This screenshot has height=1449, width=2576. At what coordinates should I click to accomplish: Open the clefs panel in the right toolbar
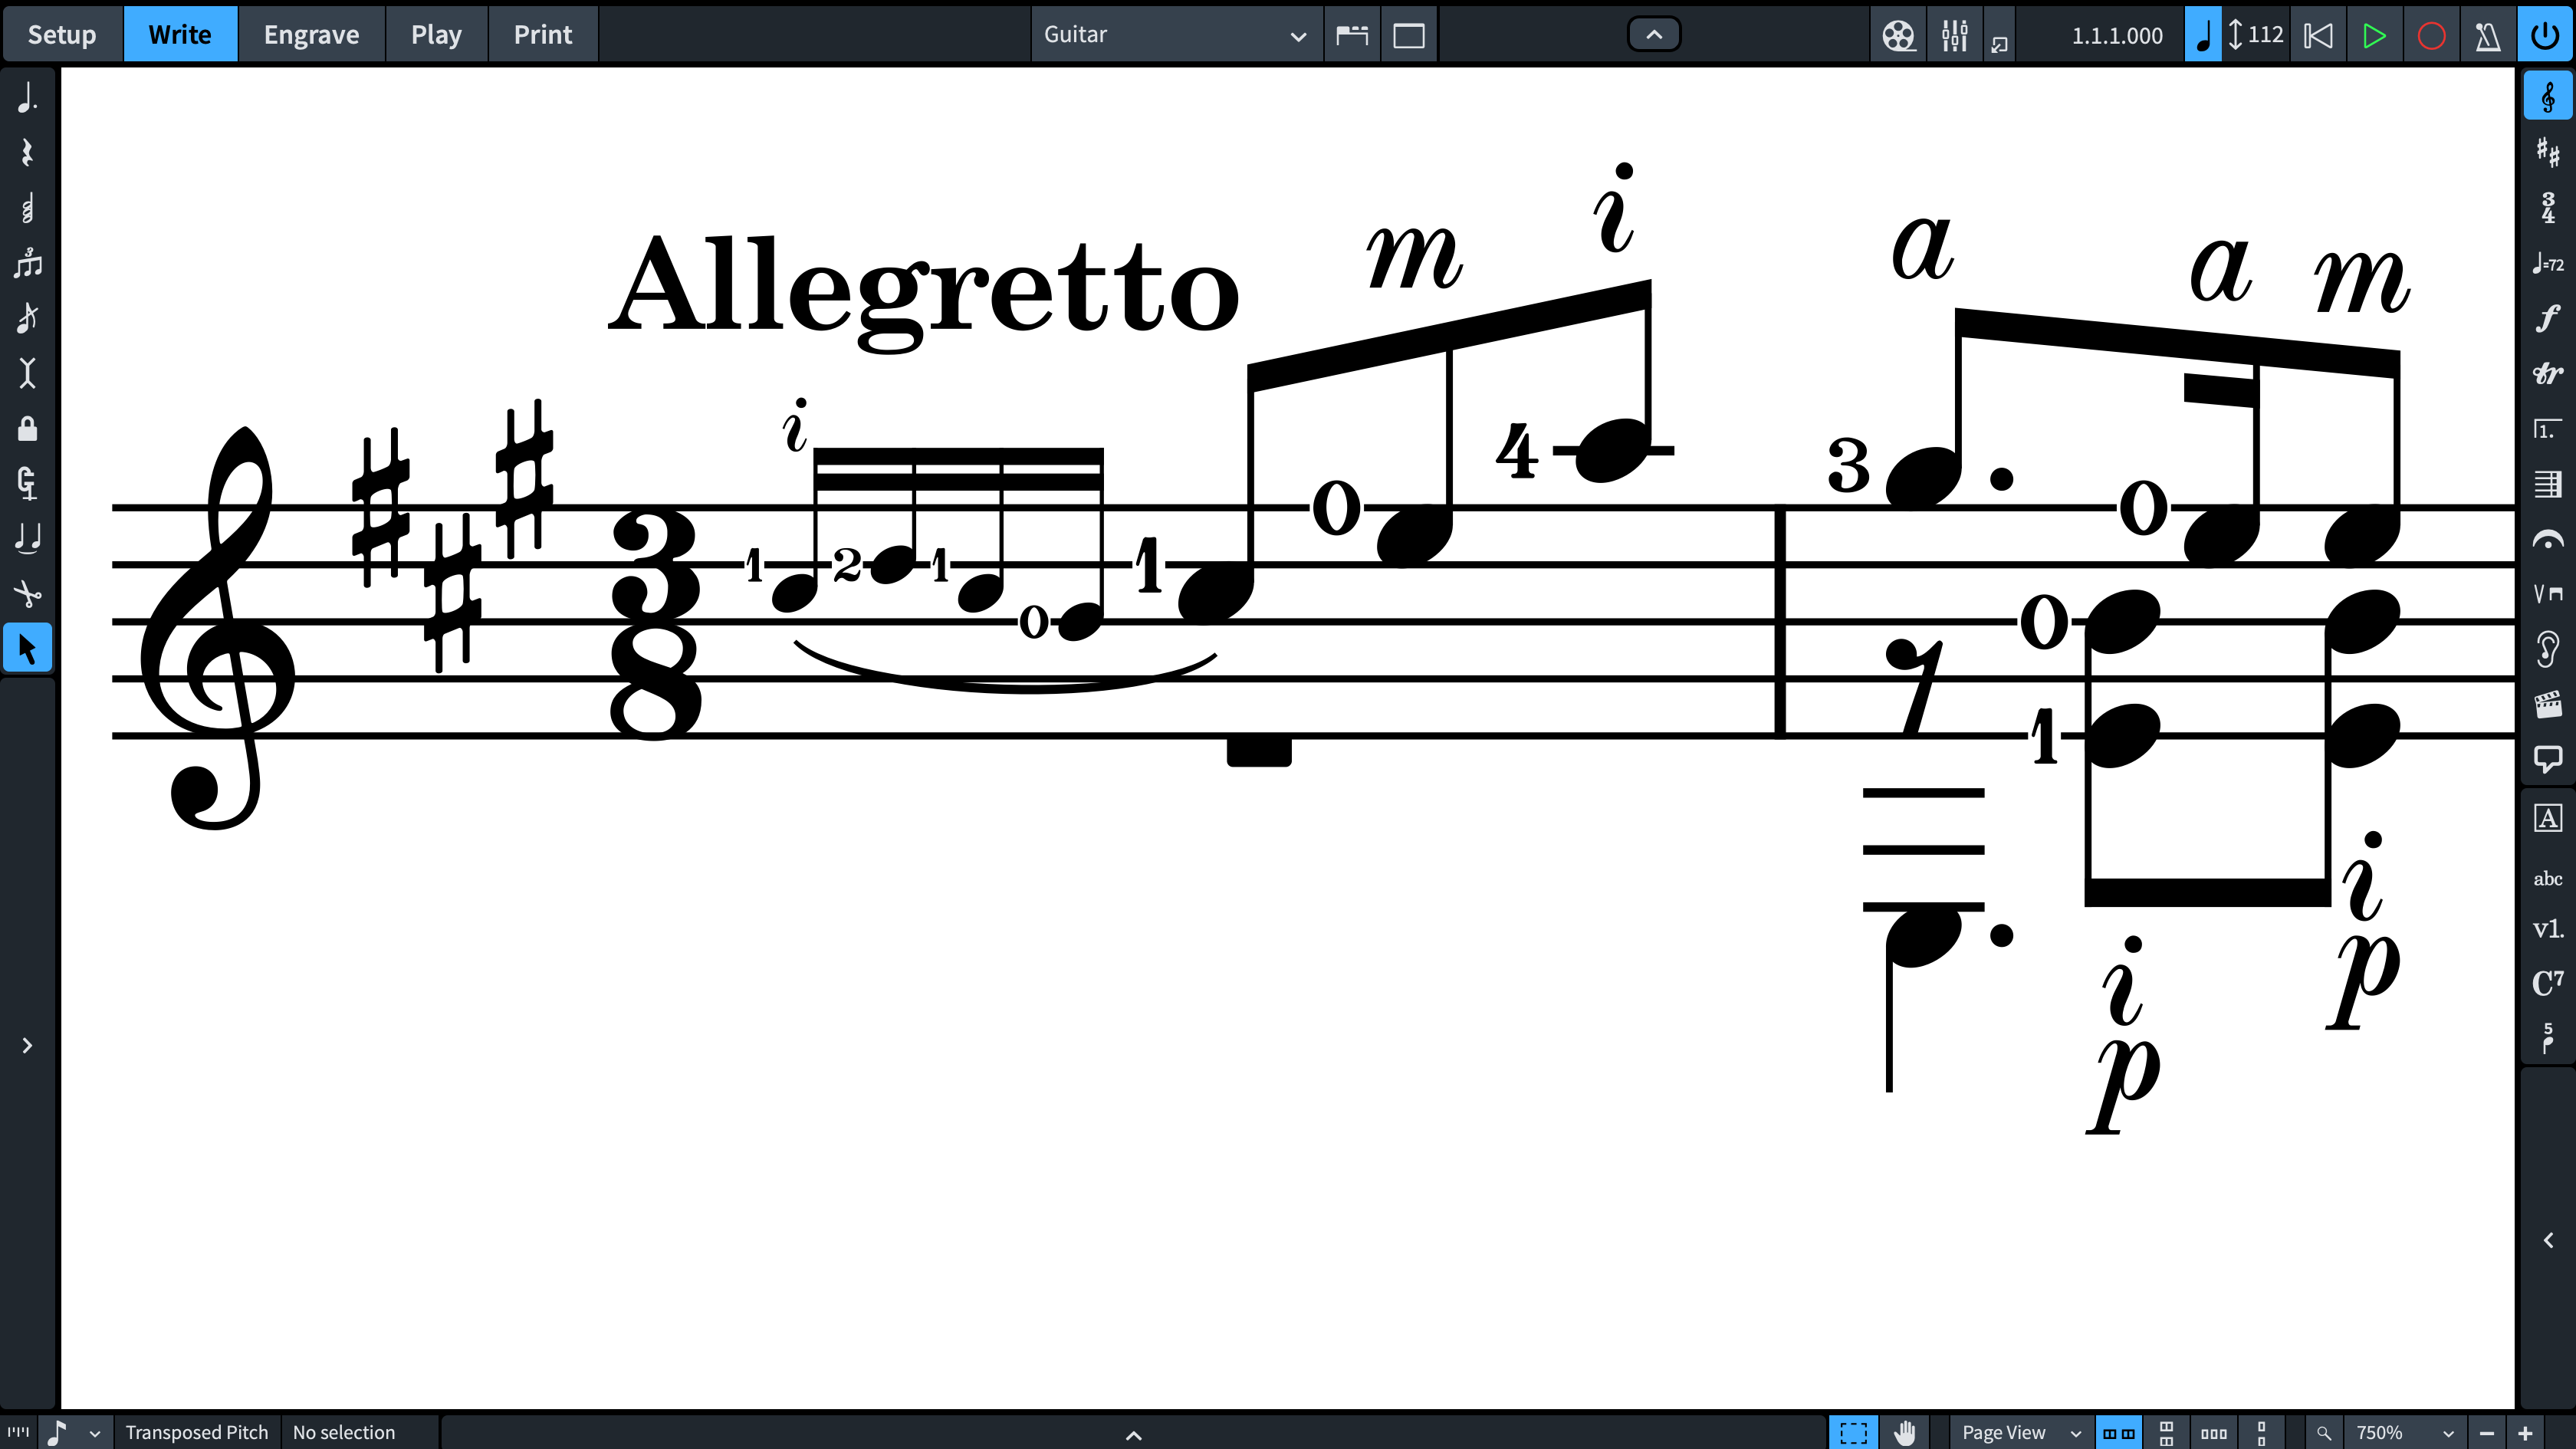(x=2548, y=96)
